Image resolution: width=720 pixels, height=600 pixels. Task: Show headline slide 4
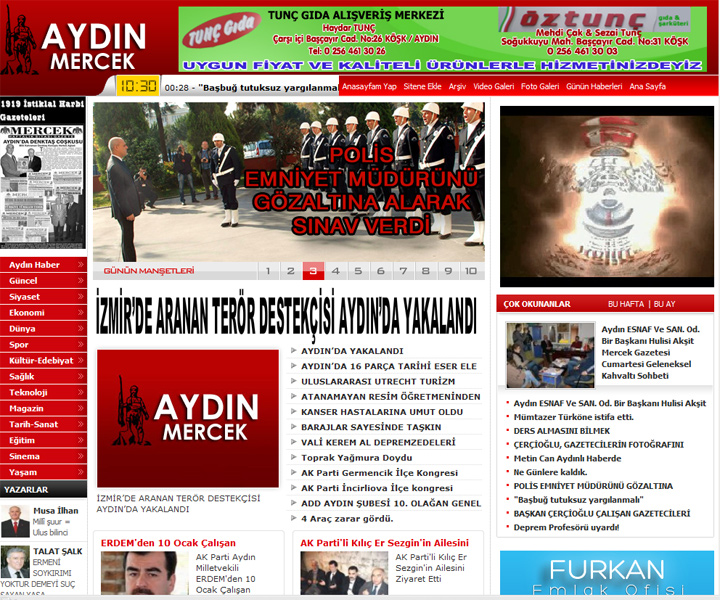pos(336,271)
